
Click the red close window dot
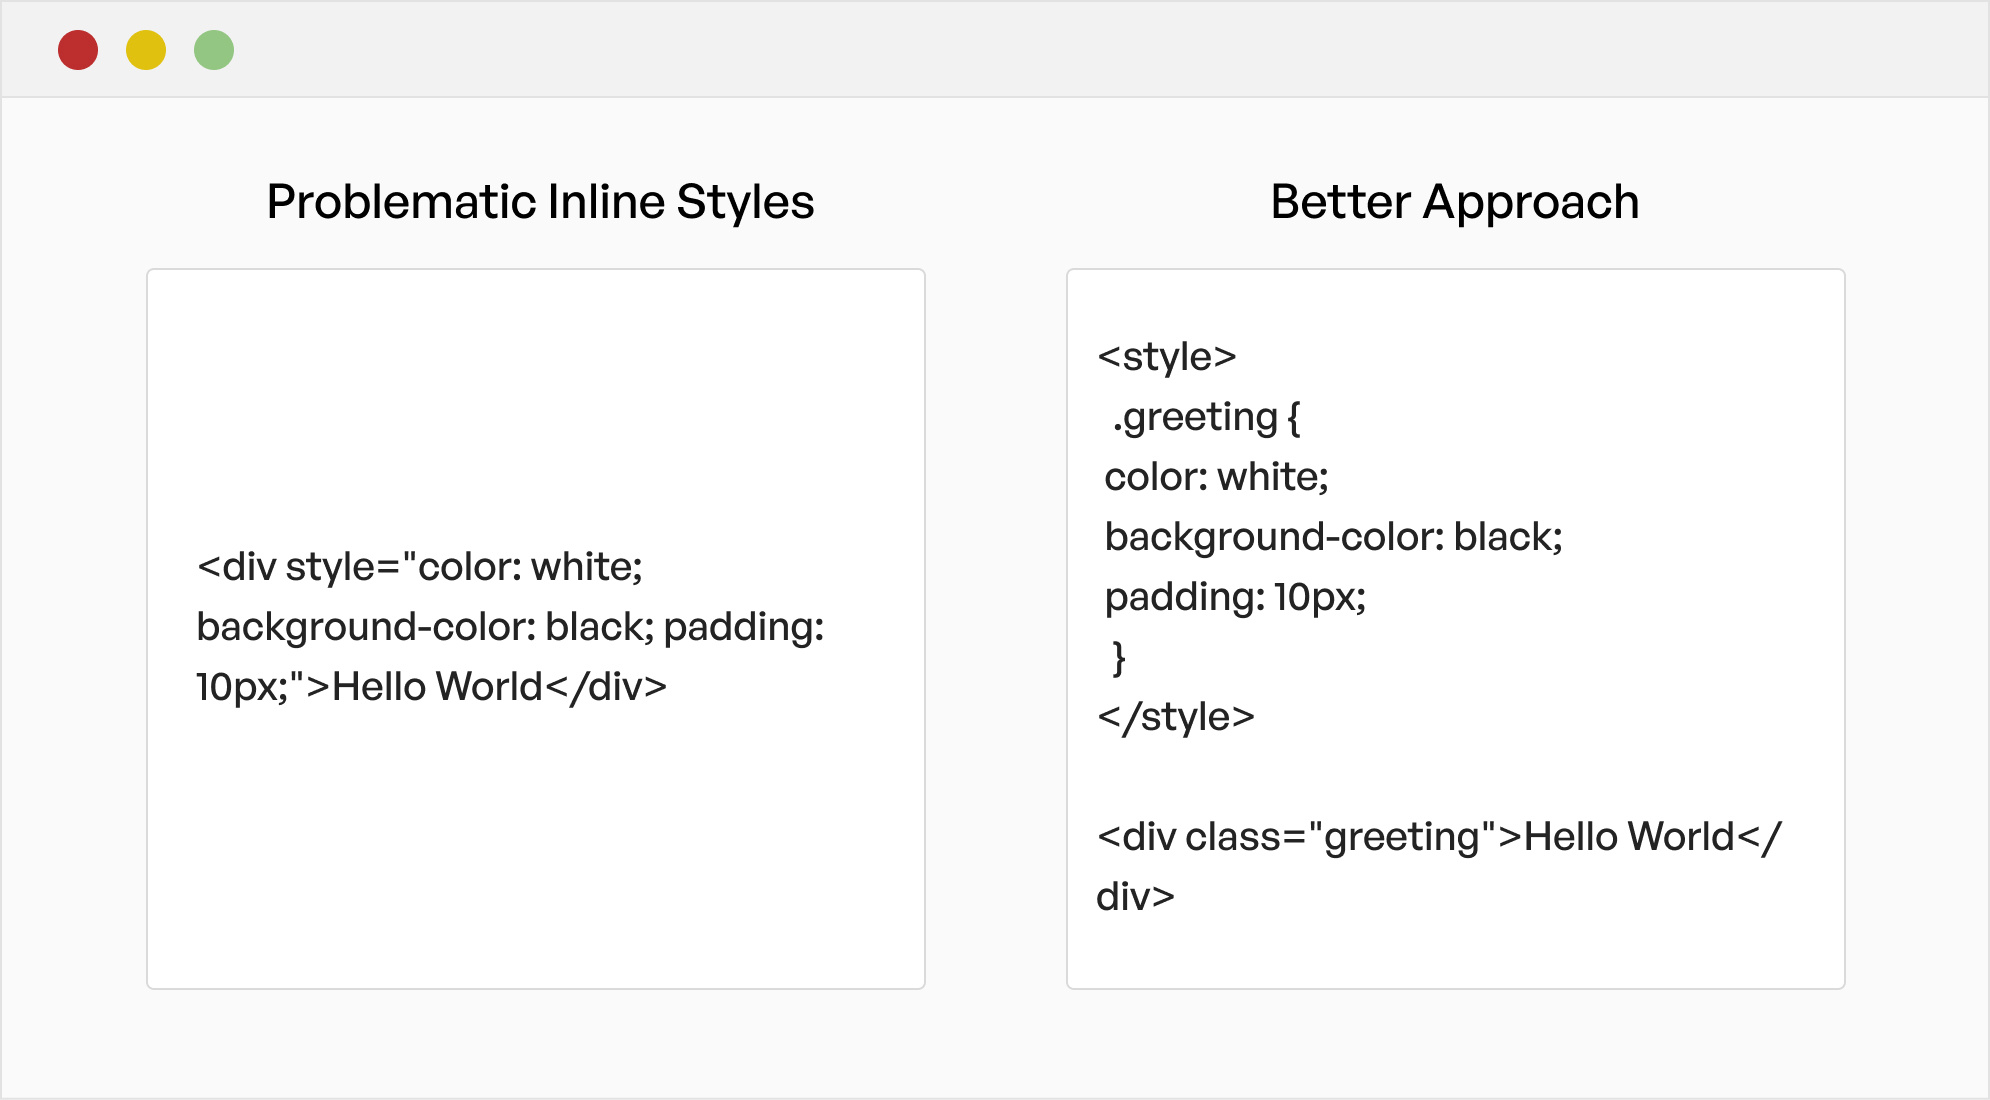78,50
